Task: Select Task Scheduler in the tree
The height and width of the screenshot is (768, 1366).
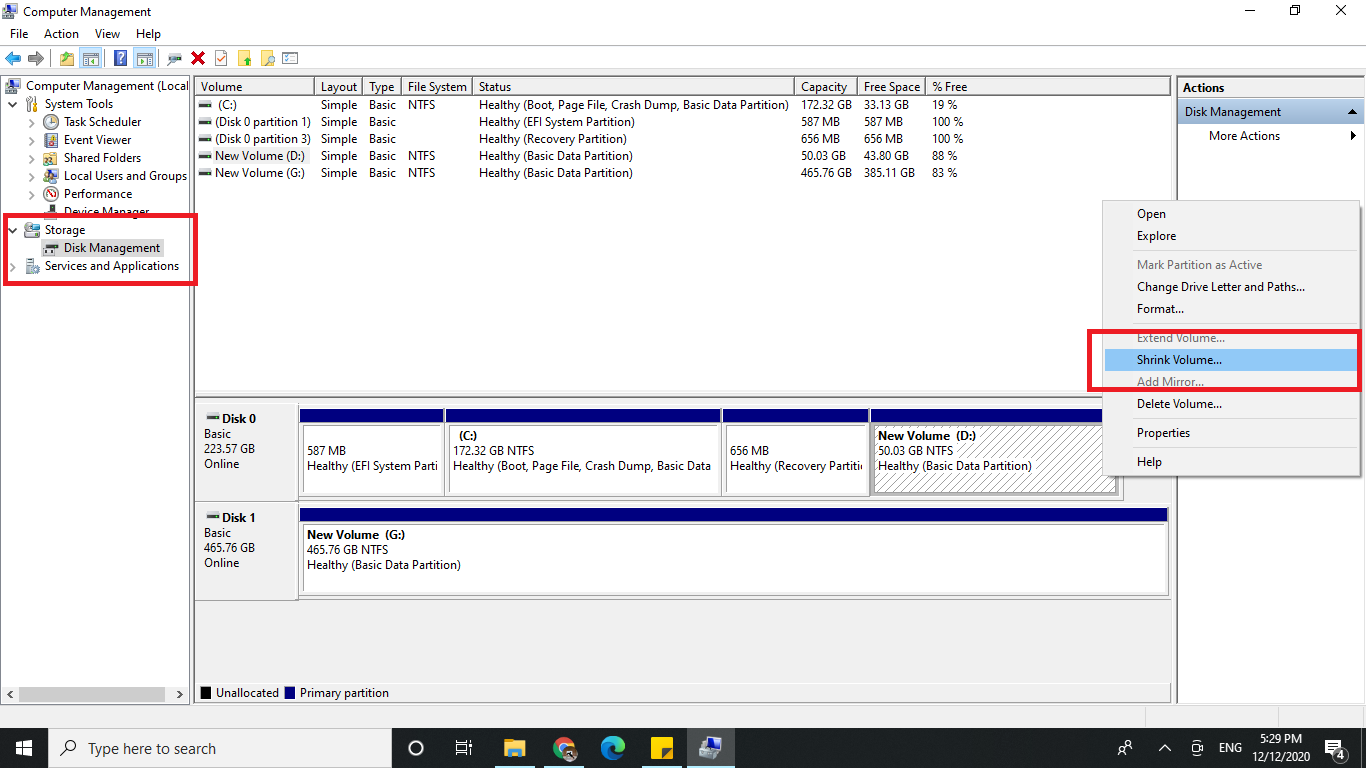Action: [x=102, y=122]
